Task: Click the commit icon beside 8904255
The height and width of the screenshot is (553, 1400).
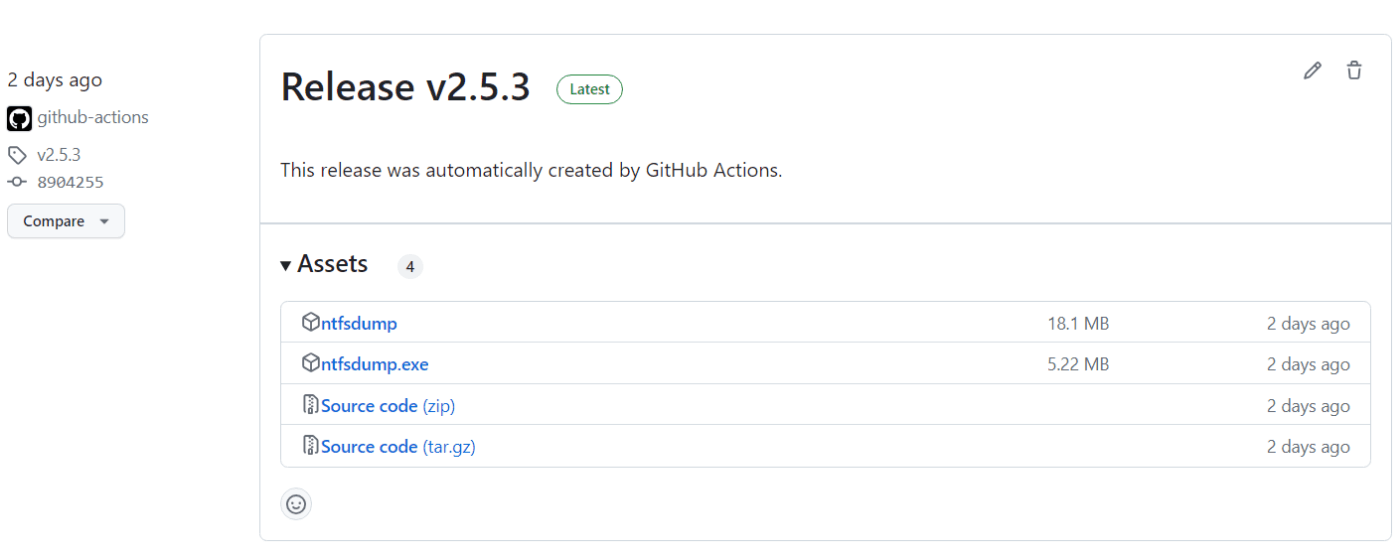Action: (x=17, y=182)
